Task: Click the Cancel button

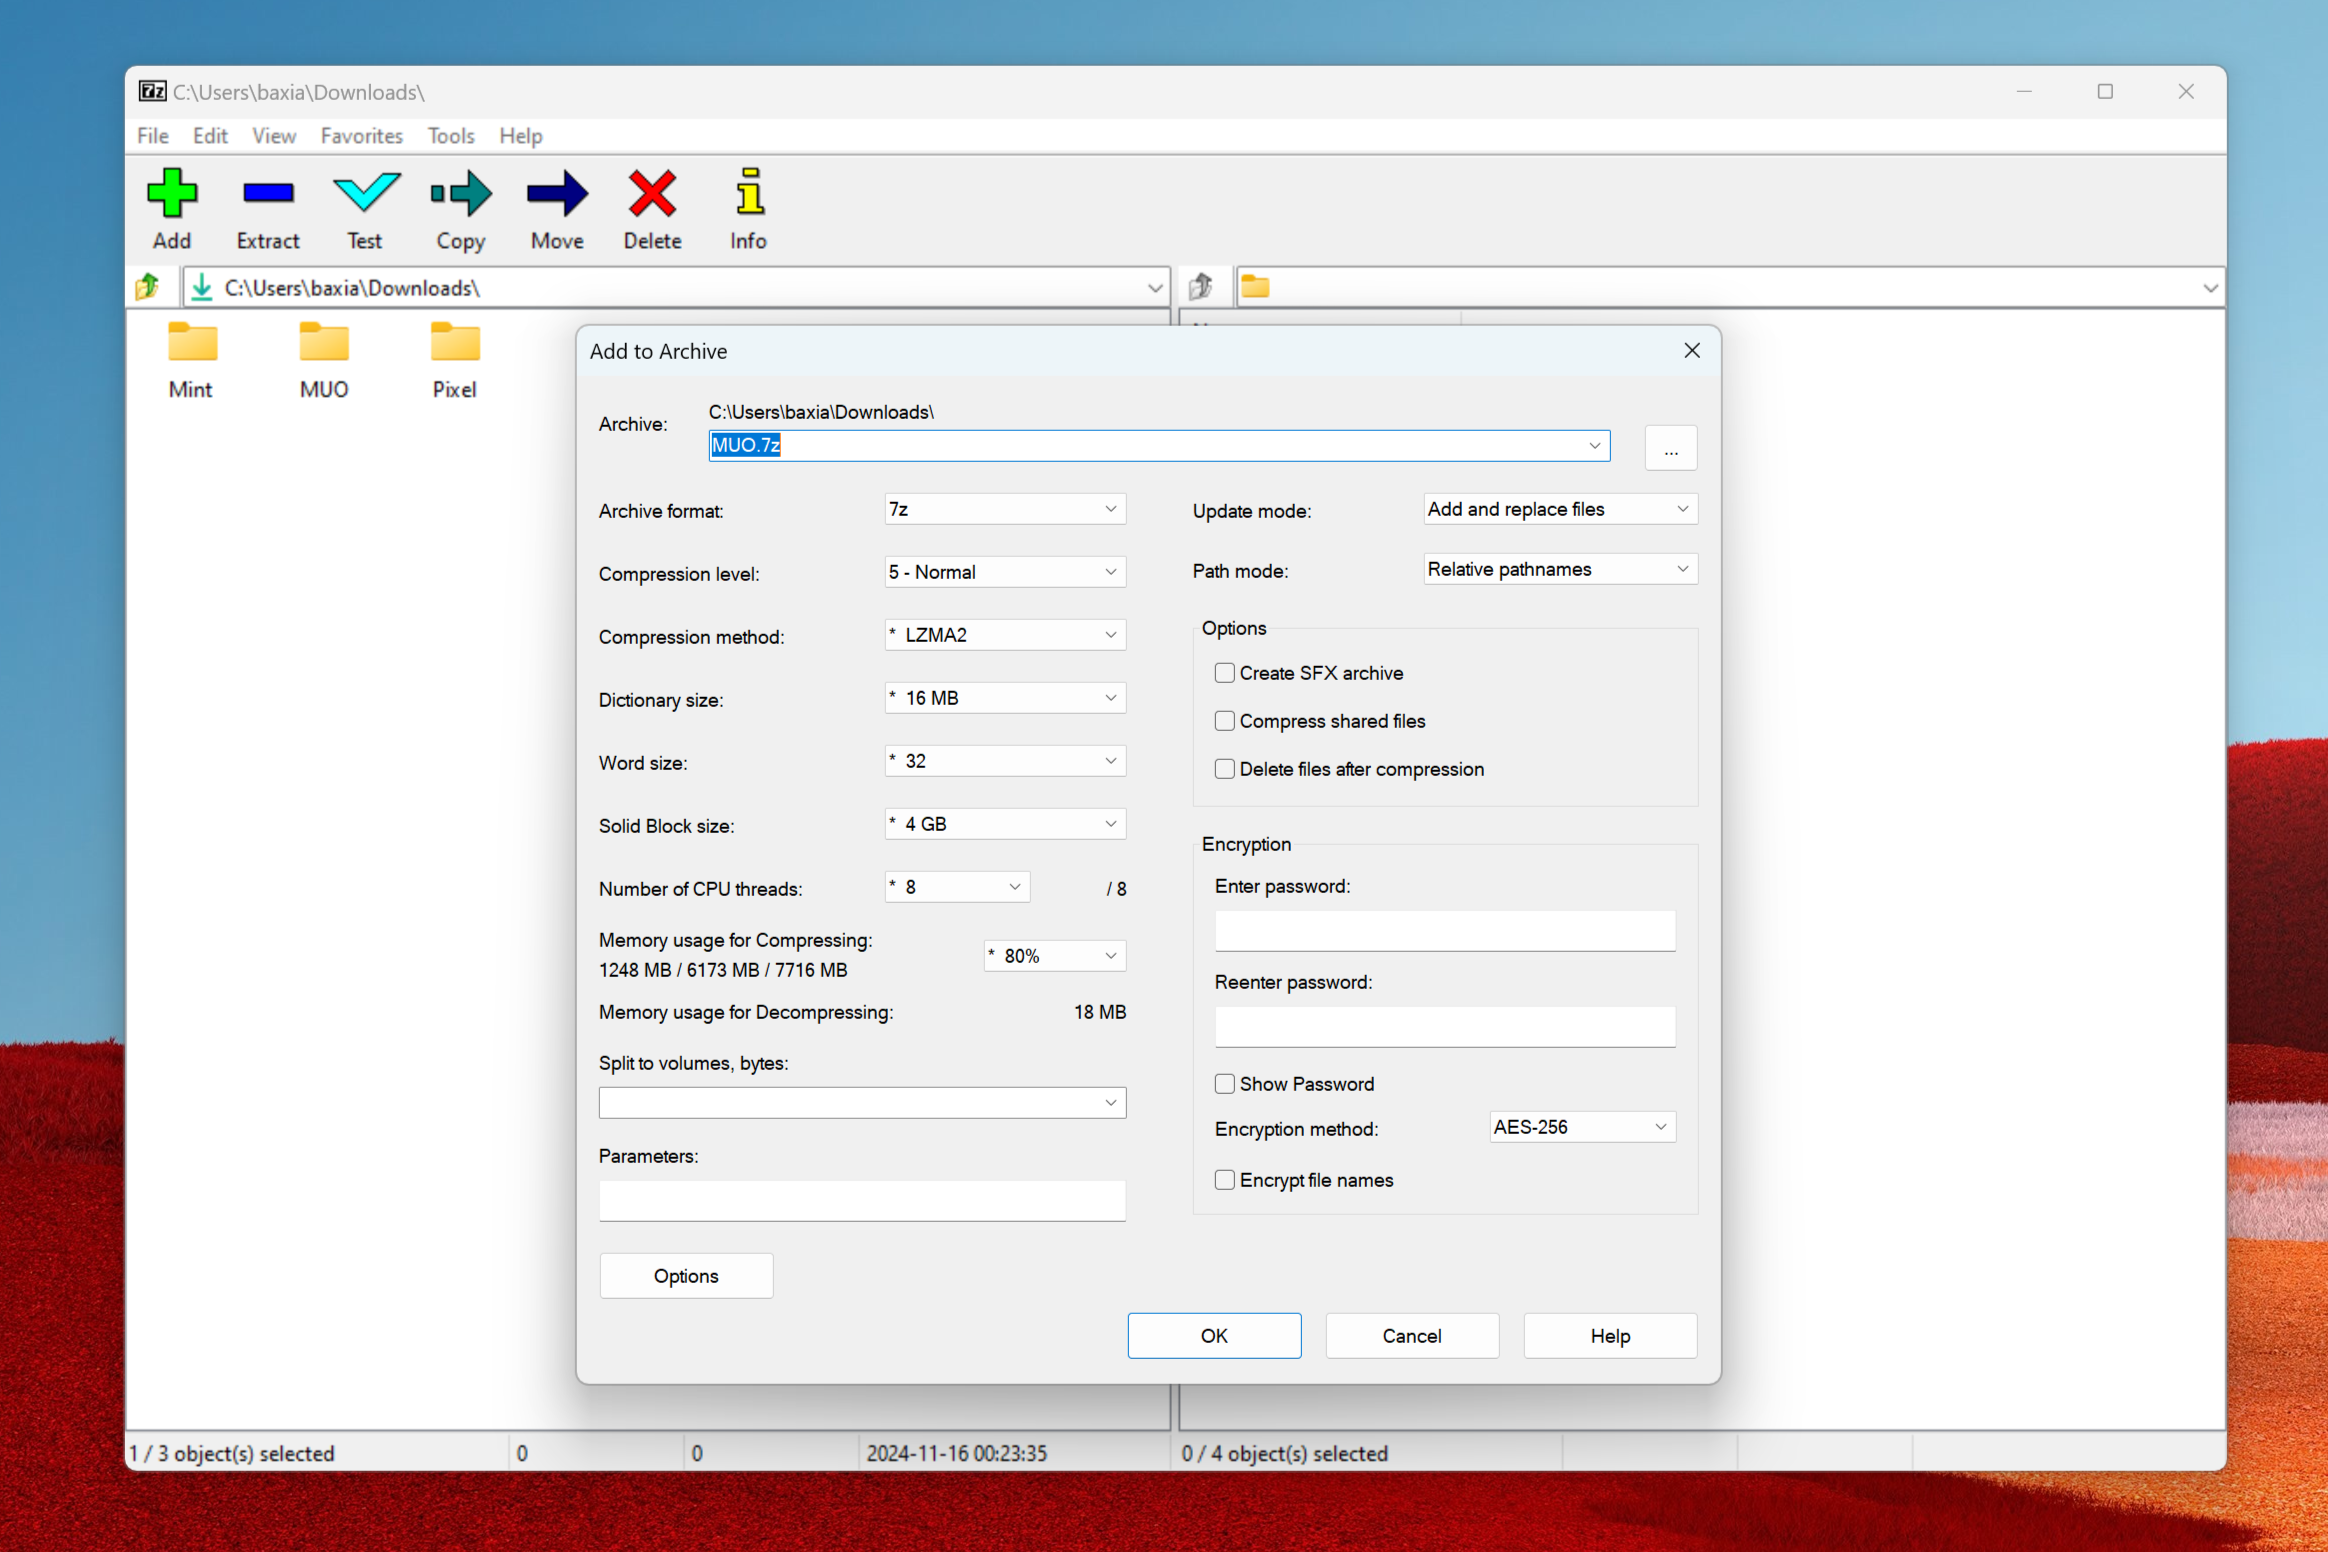Action: pyautogui.click(x=1412, y=1335)
